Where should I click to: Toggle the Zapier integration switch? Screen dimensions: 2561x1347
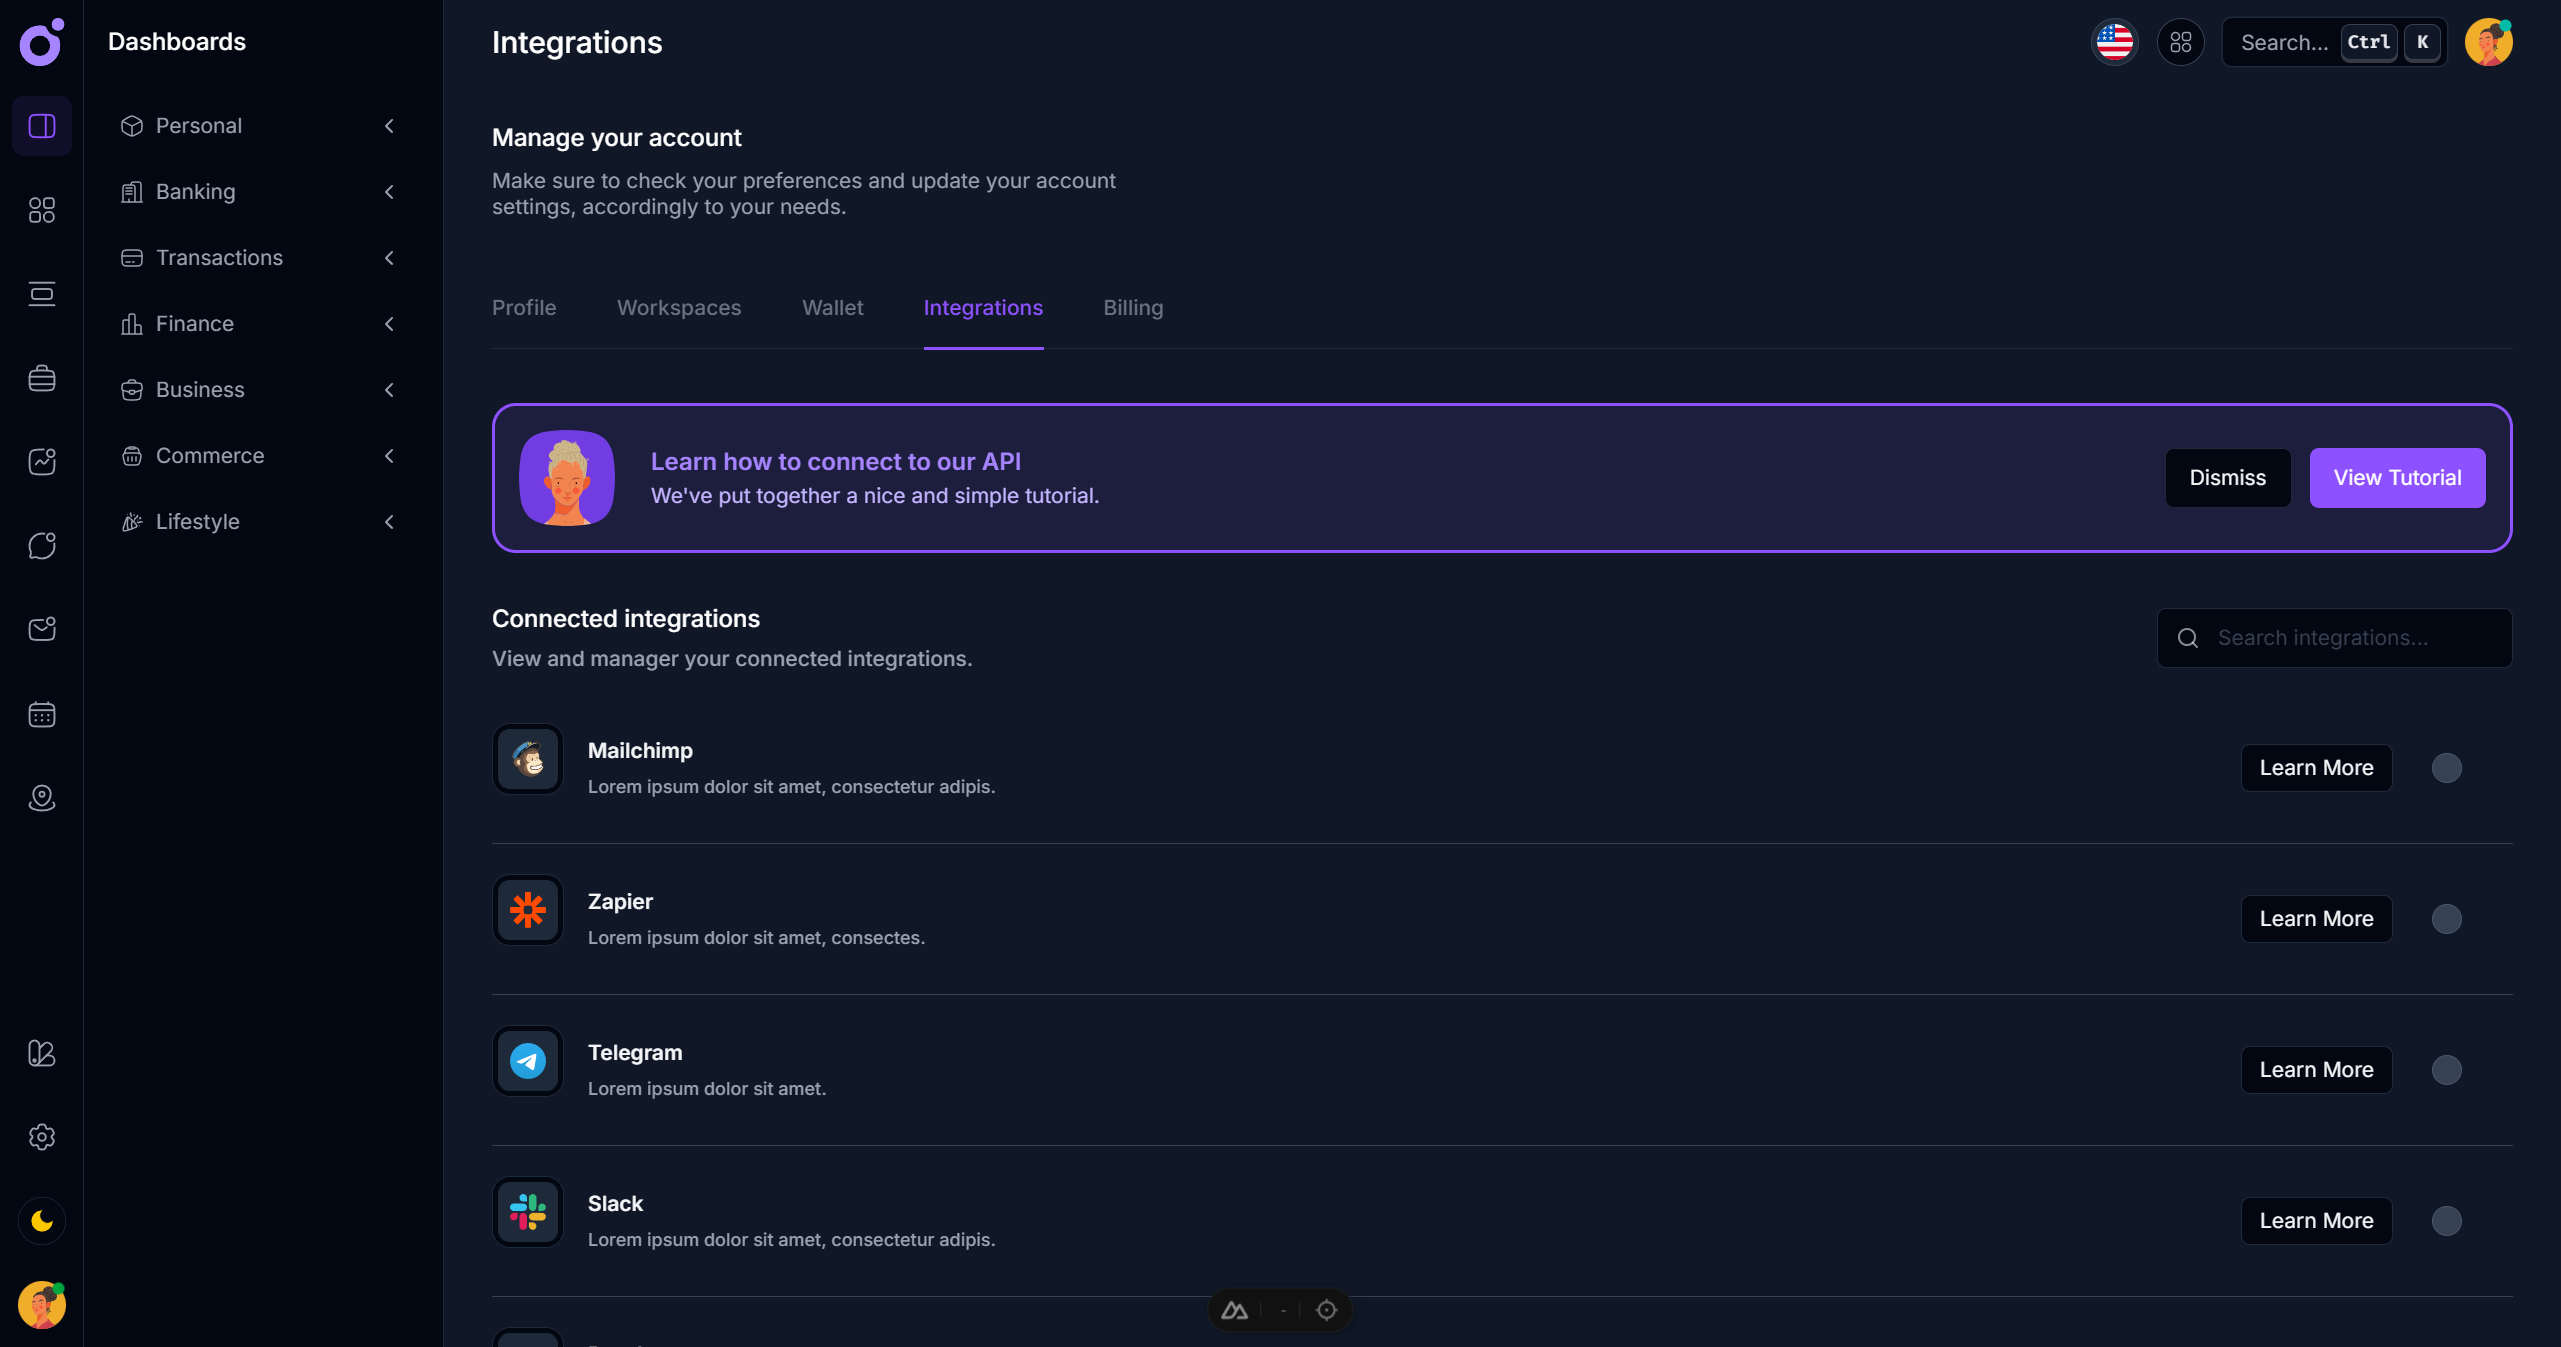pyautogui.click(x=2446, y=918)
